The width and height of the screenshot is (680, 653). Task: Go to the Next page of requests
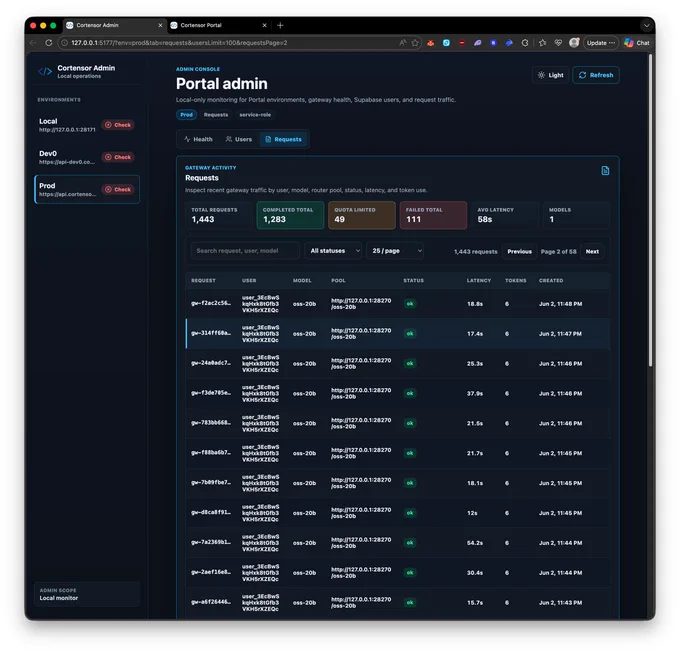click(592, 251)
